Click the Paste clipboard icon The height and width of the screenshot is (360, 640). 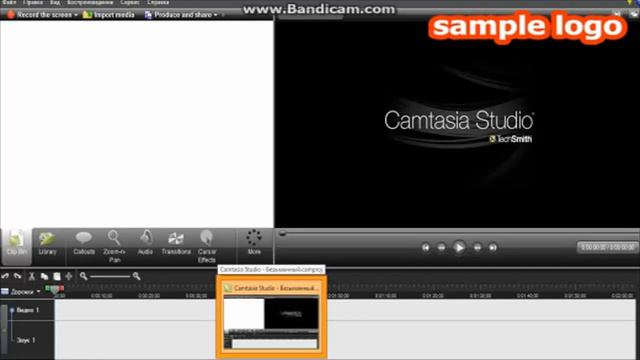(57, 276)
